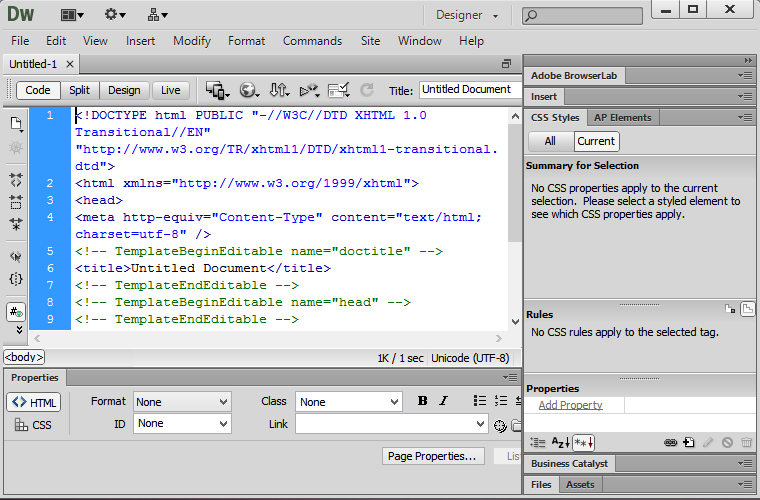Click the Collapse Selection icon
Screen dimensions: 760x500
(x=16, y=202)
